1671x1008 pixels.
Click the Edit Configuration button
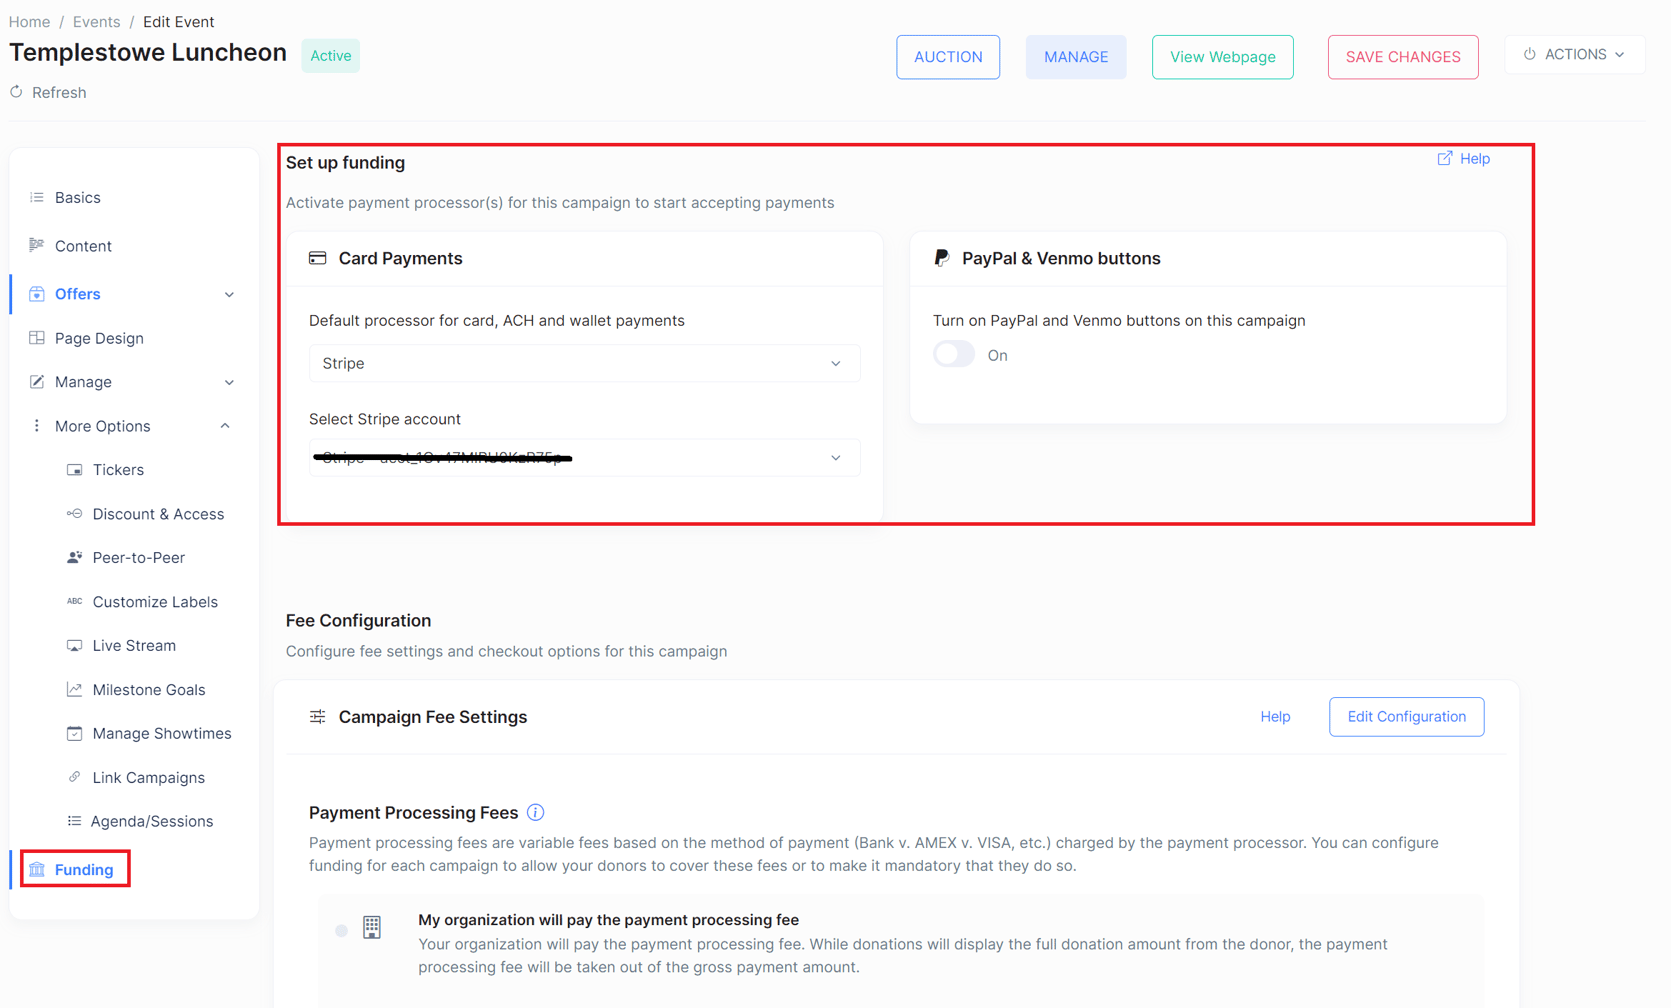tap(1406, 717)
